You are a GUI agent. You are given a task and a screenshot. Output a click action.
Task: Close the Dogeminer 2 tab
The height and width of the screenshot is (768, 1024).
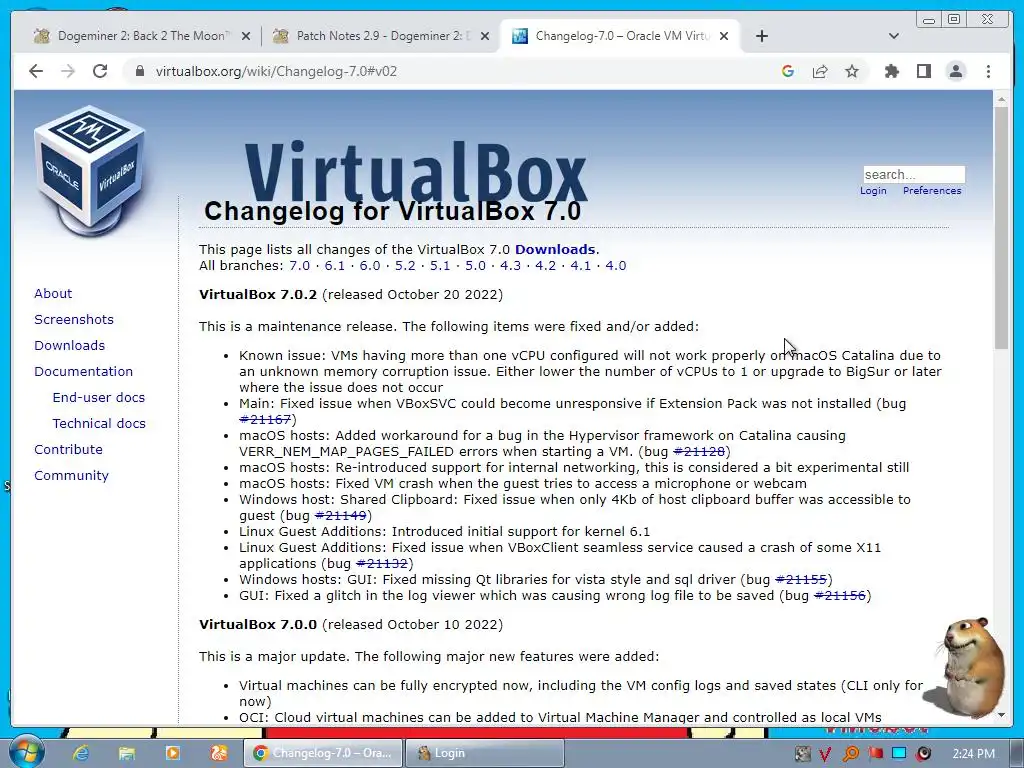point(246,37)
